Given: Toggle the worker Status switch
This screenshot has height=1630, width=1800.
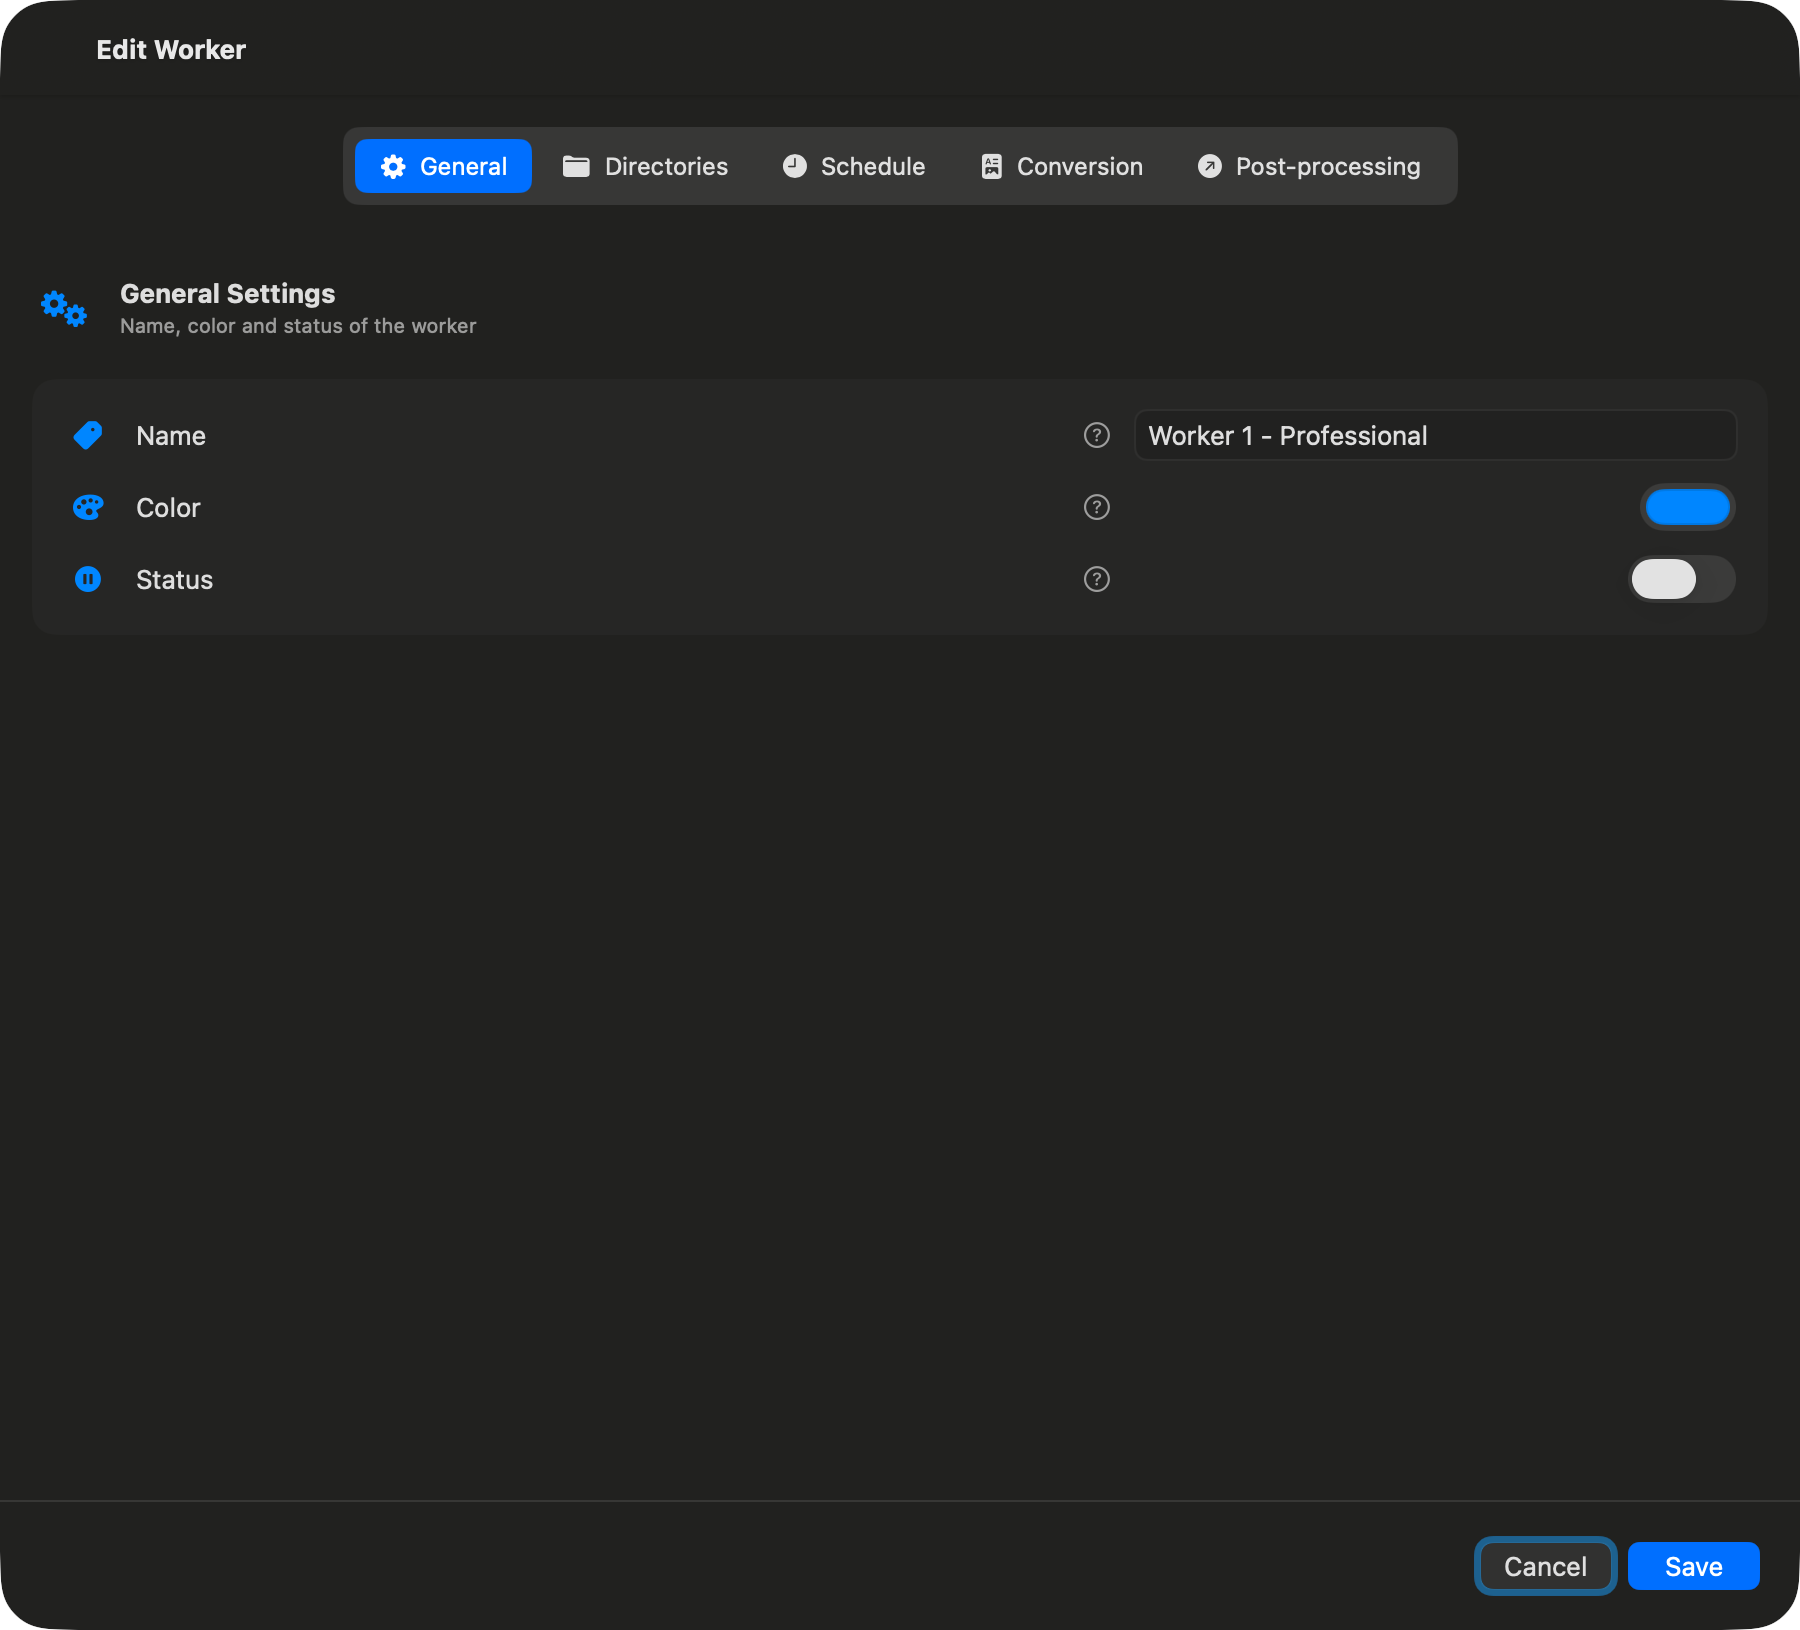Looking at the screenshot, I should [1682, 579].
